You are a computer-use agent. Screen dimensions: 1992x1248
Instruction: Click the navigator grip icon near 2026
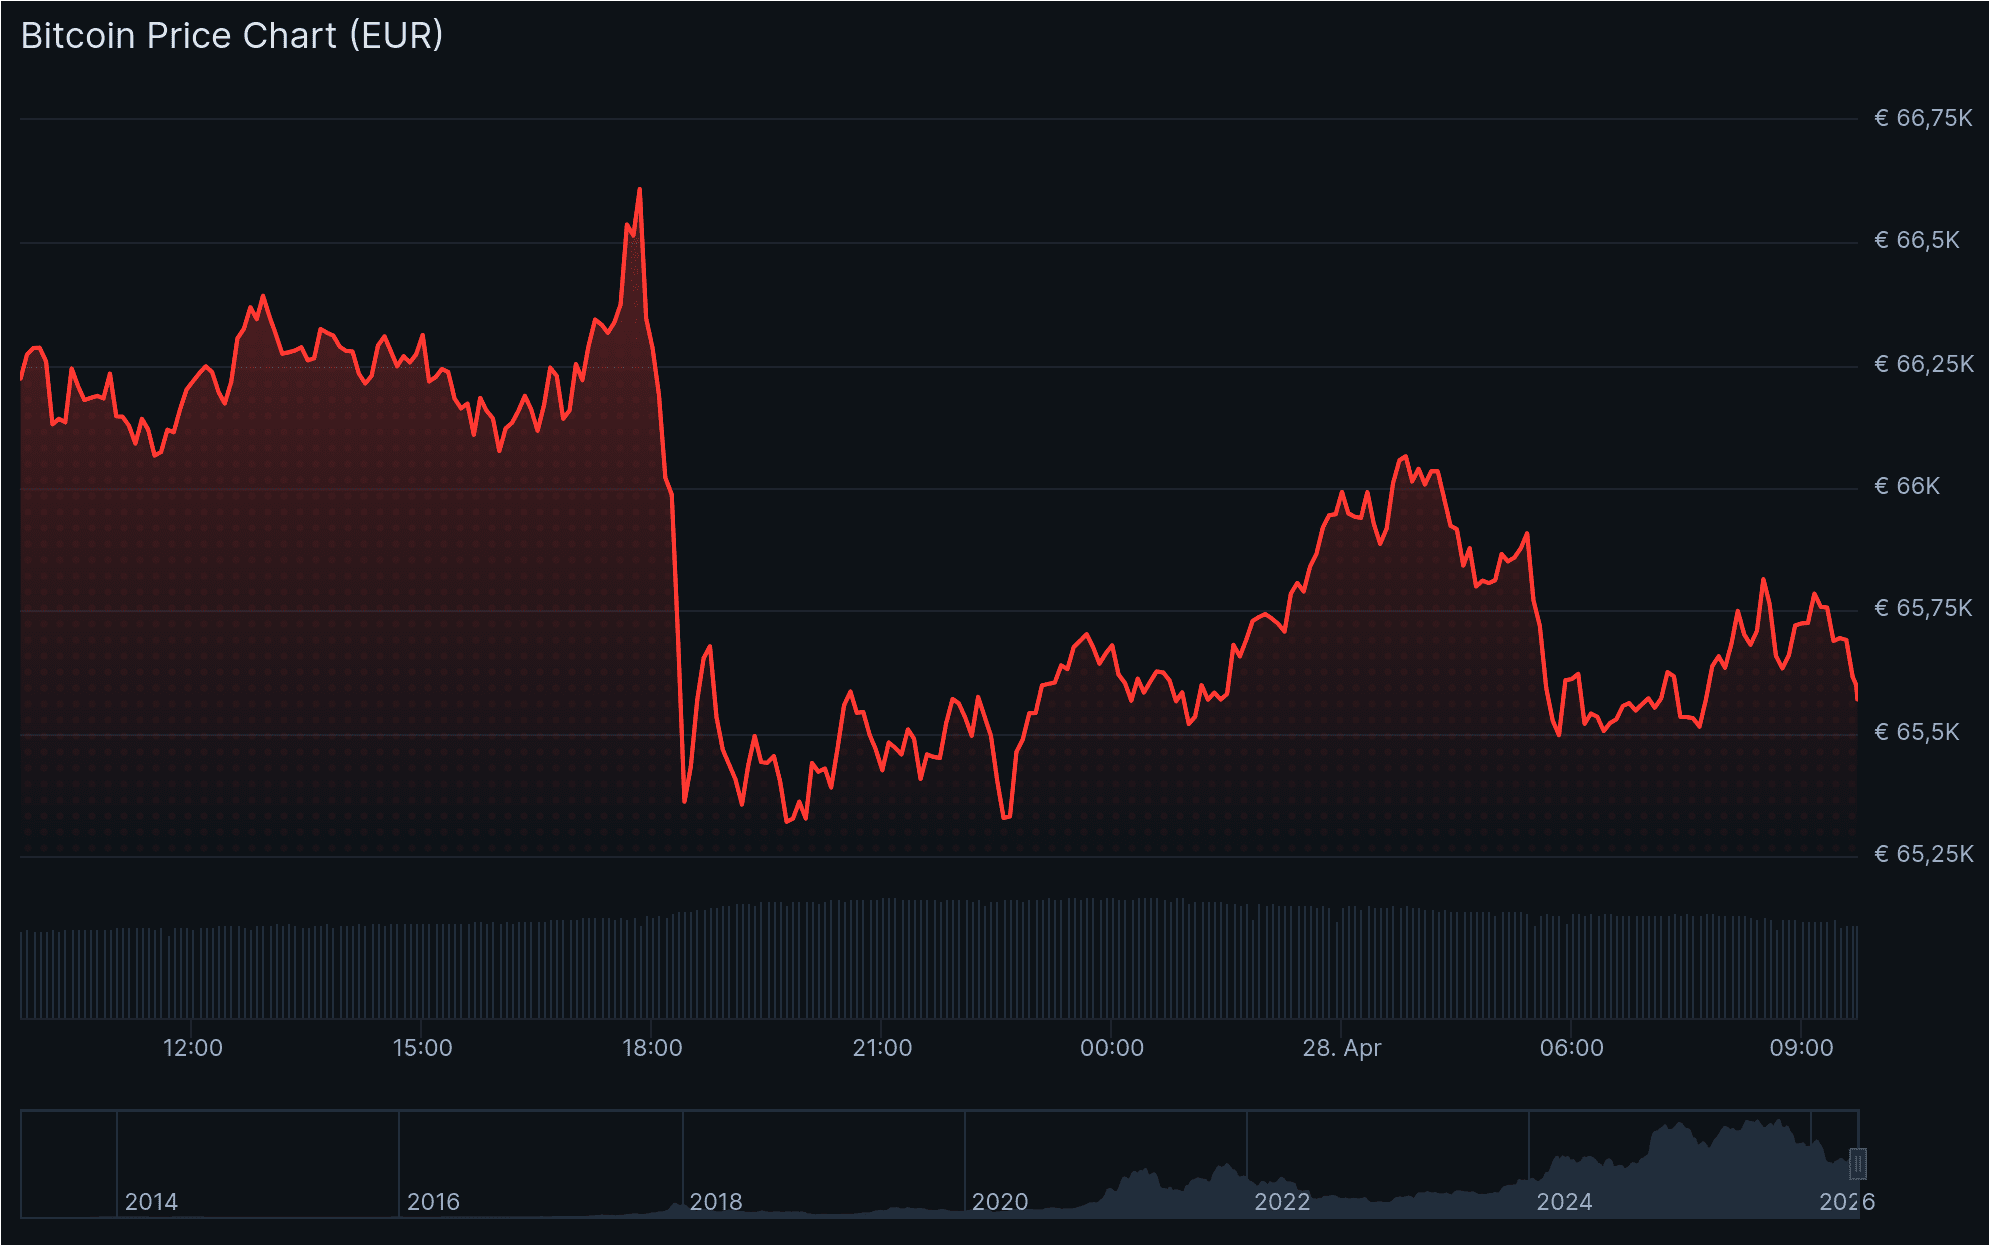(1860, 1165)
